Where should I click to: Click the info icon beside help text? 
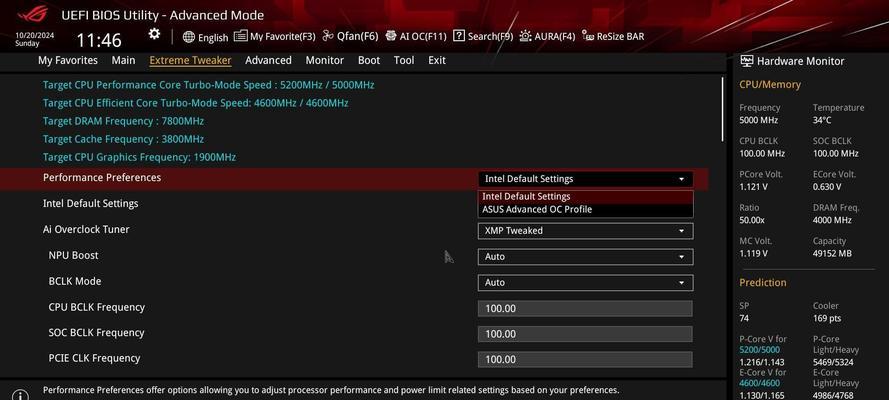[x=20, y=394]
